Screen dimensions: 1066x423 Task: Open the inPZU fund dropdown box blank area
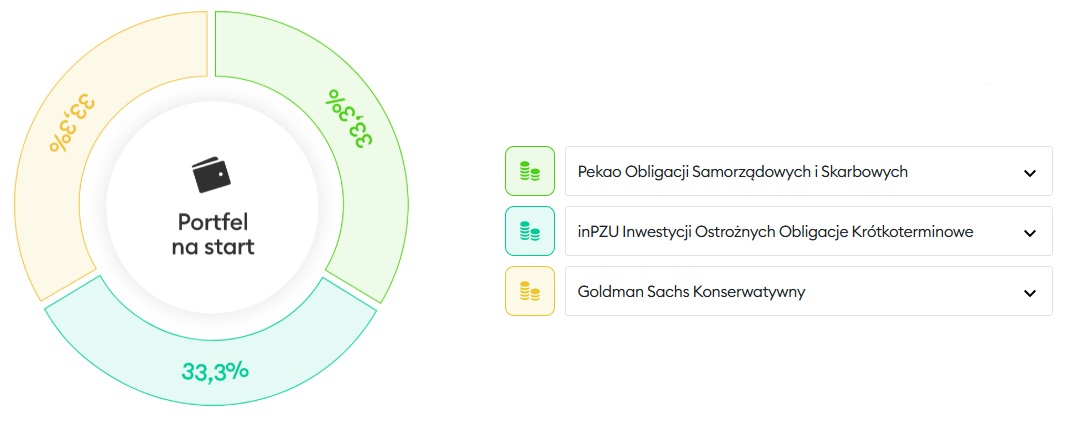(x=998, y=231)
